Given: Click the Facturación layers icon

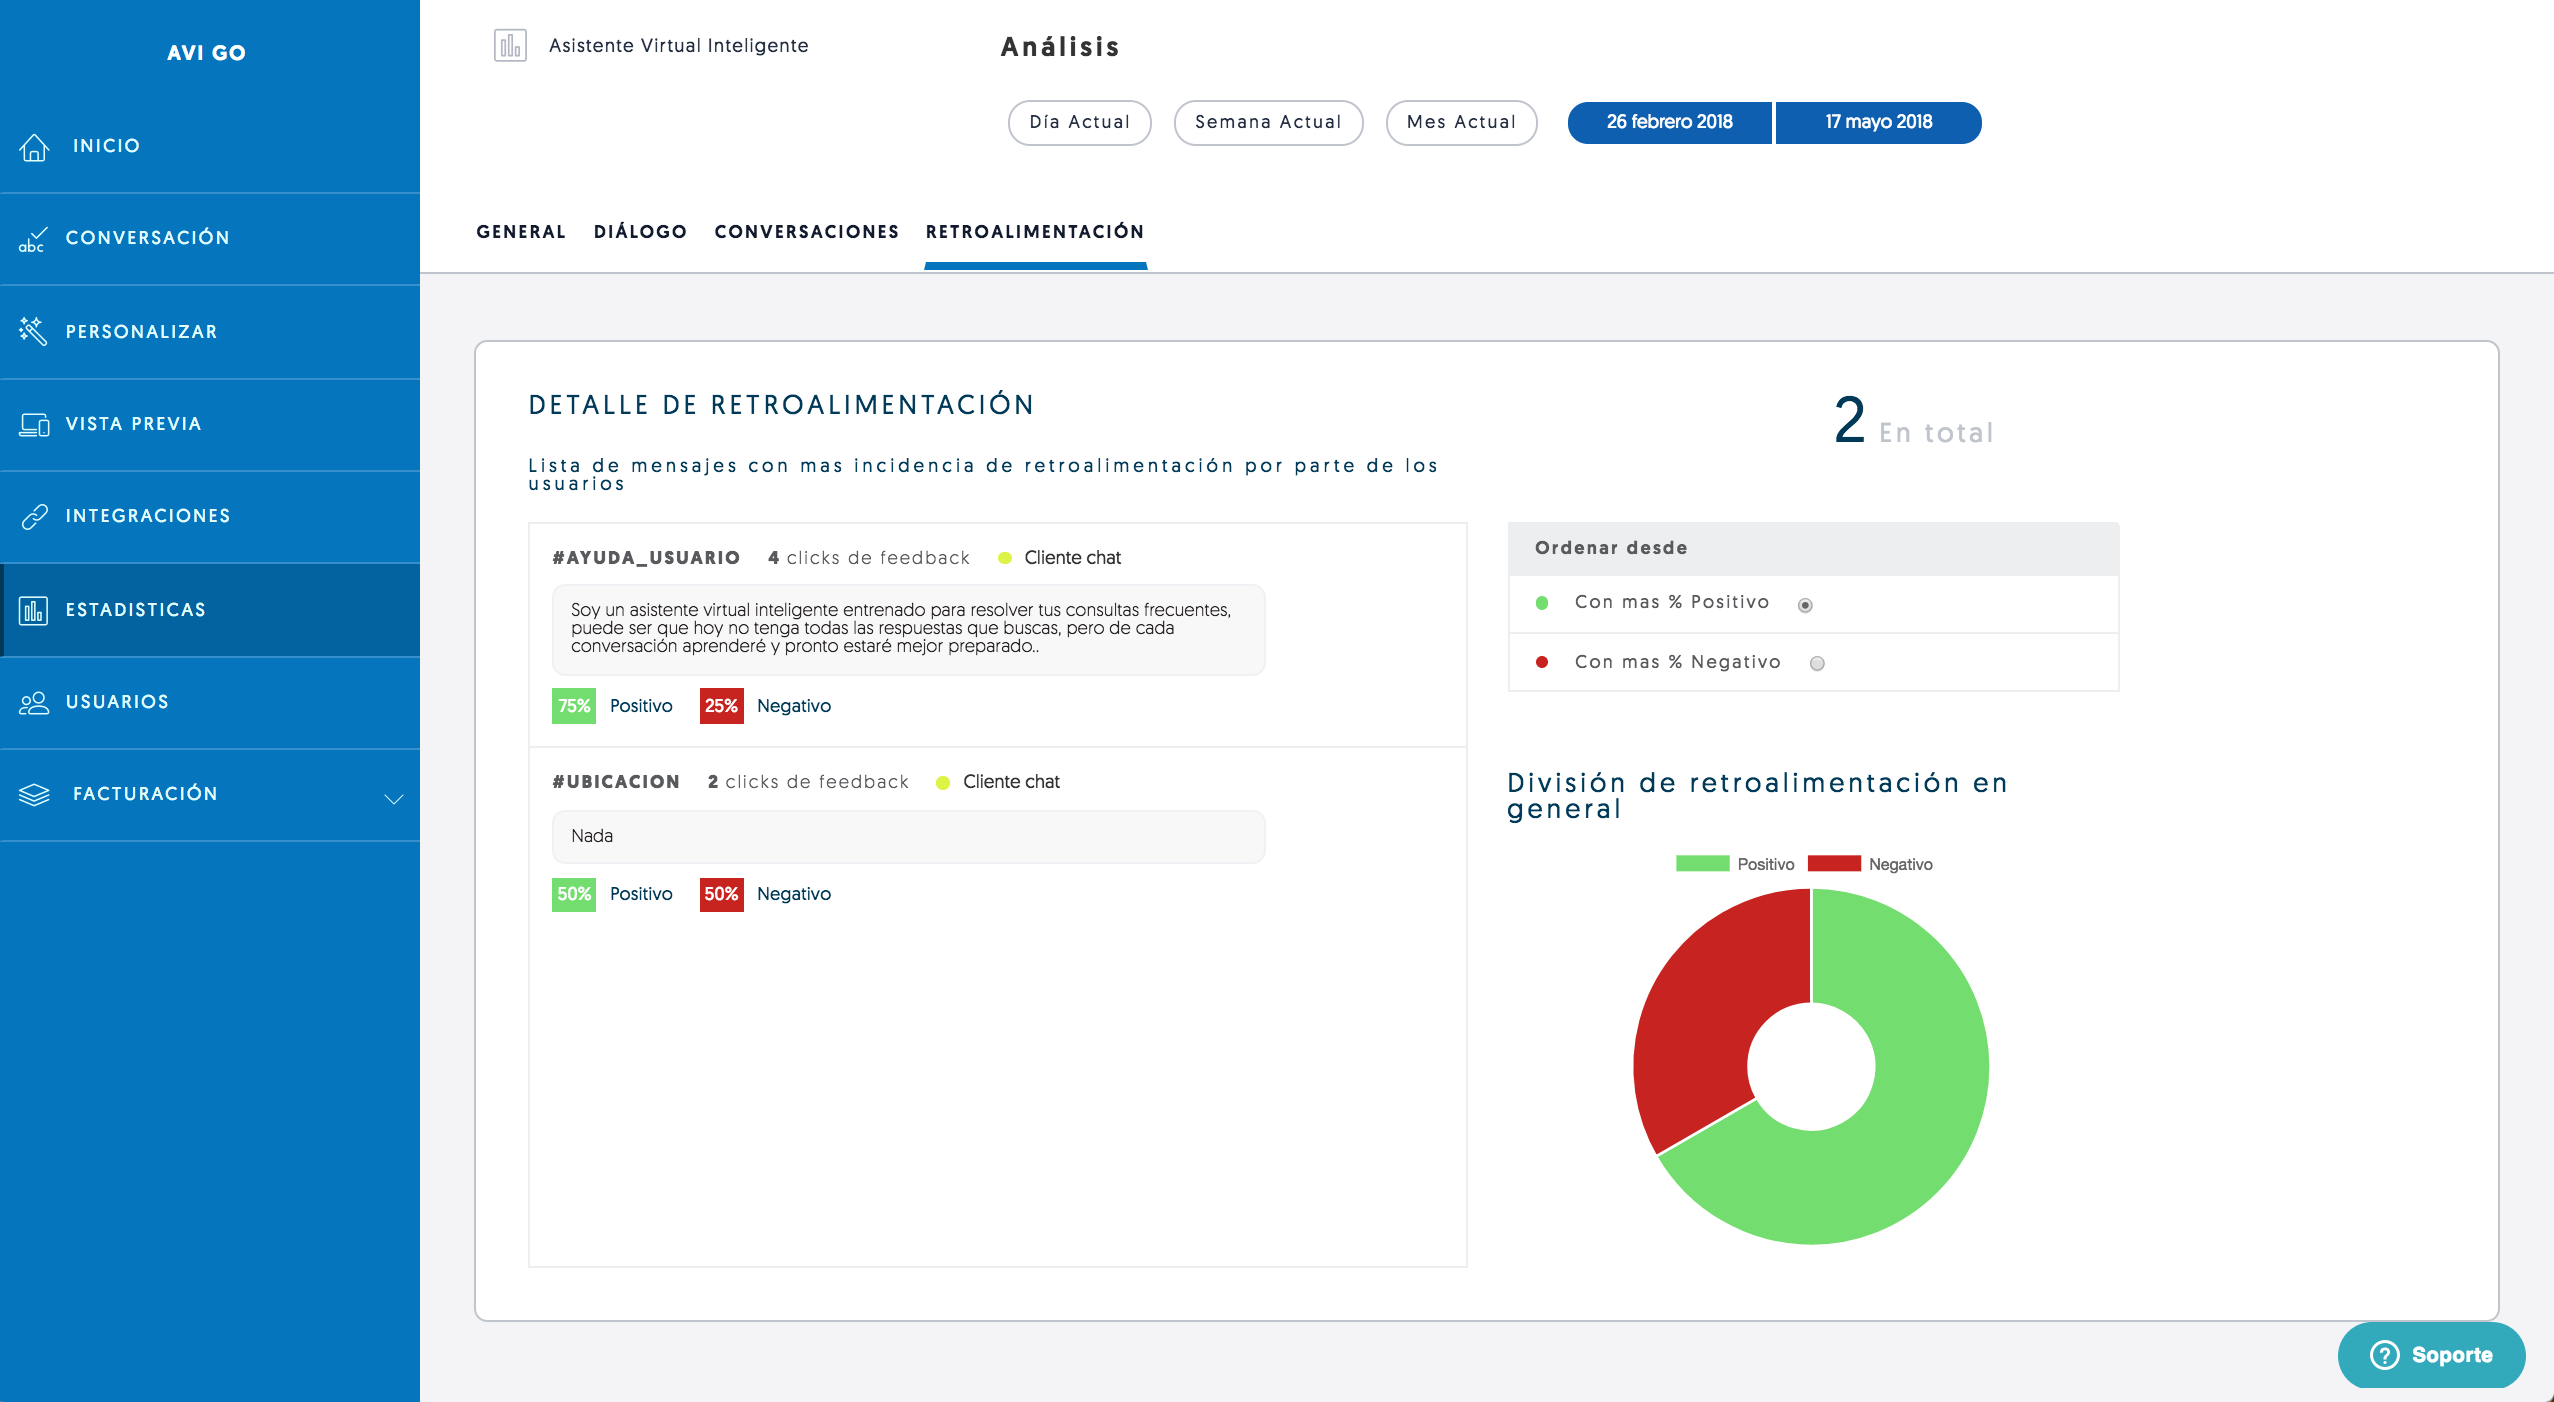Looking at the screenshot, I should [34, 794].
